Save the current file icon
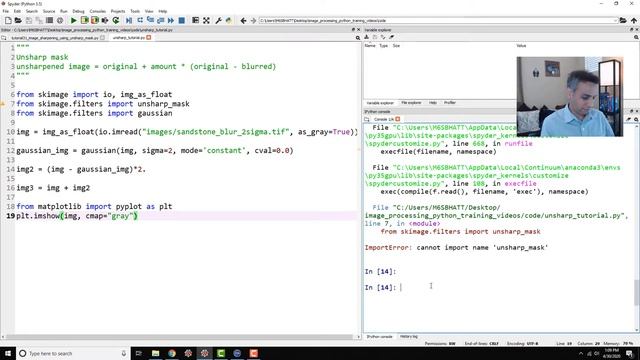The image size is (640, 360). point(29,20)
